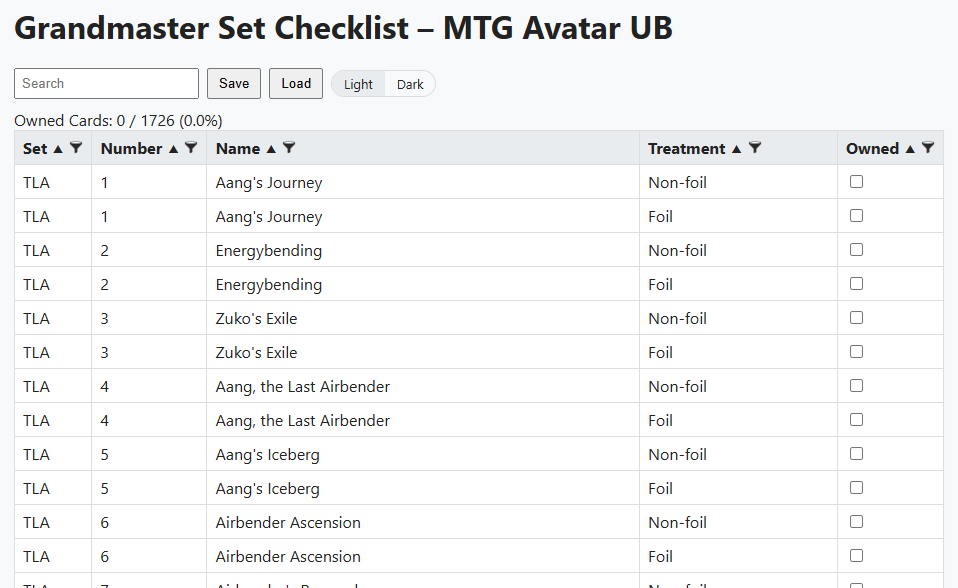Open the Owned column filter menu
The image size is (958, 588).
pos(929,148)
